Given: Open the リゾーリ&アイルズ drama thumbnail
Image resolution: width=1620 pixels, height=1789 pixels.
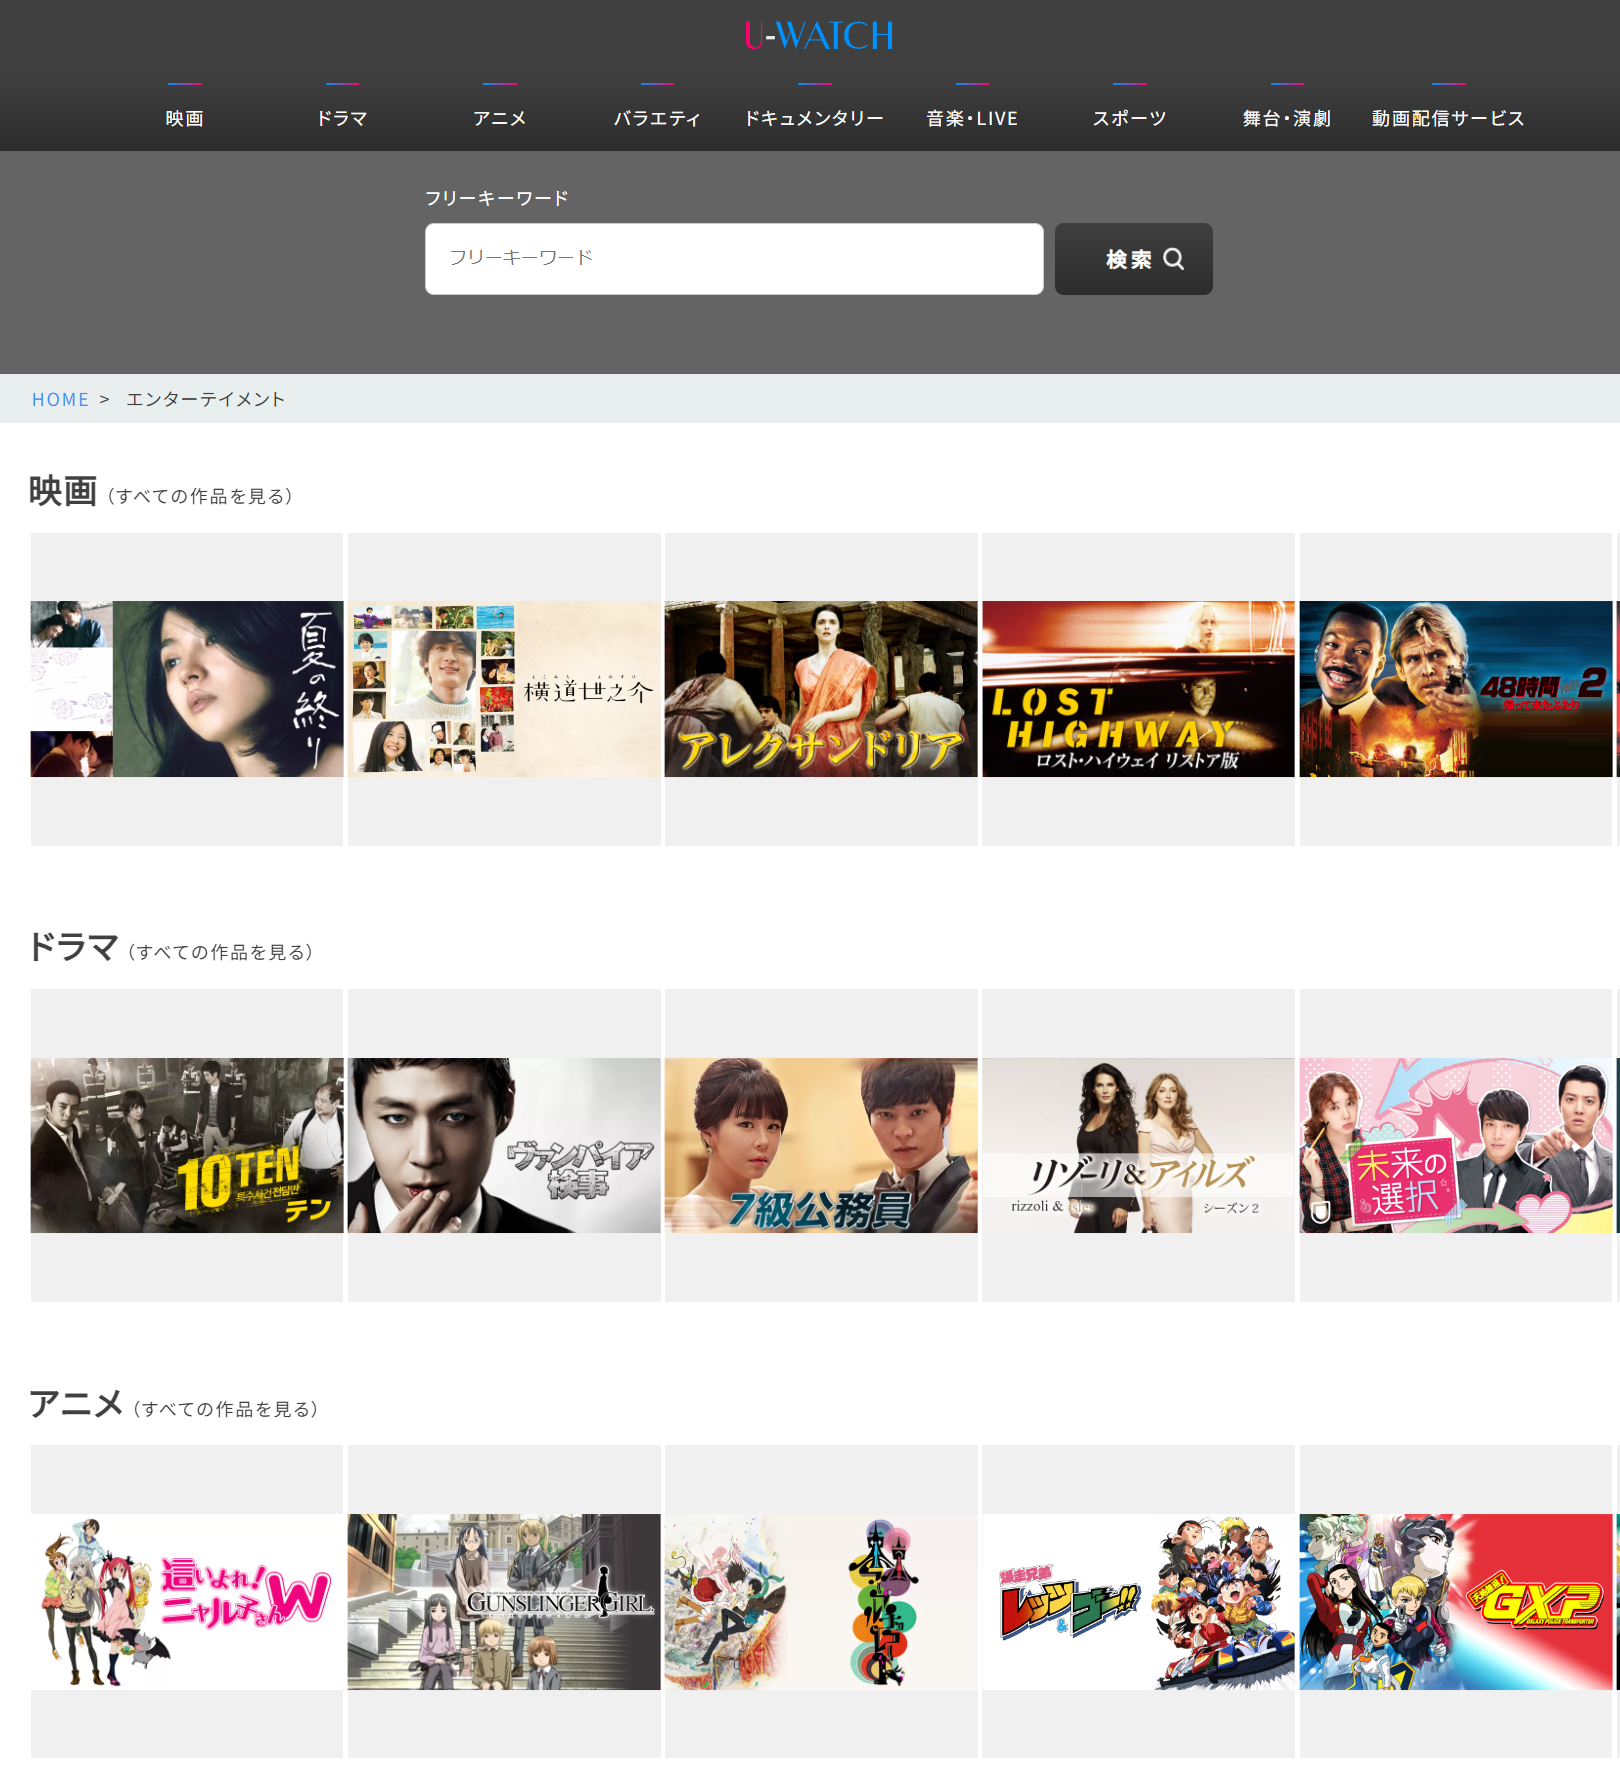Looking at the screenshot, I should click(1138, 1145).
